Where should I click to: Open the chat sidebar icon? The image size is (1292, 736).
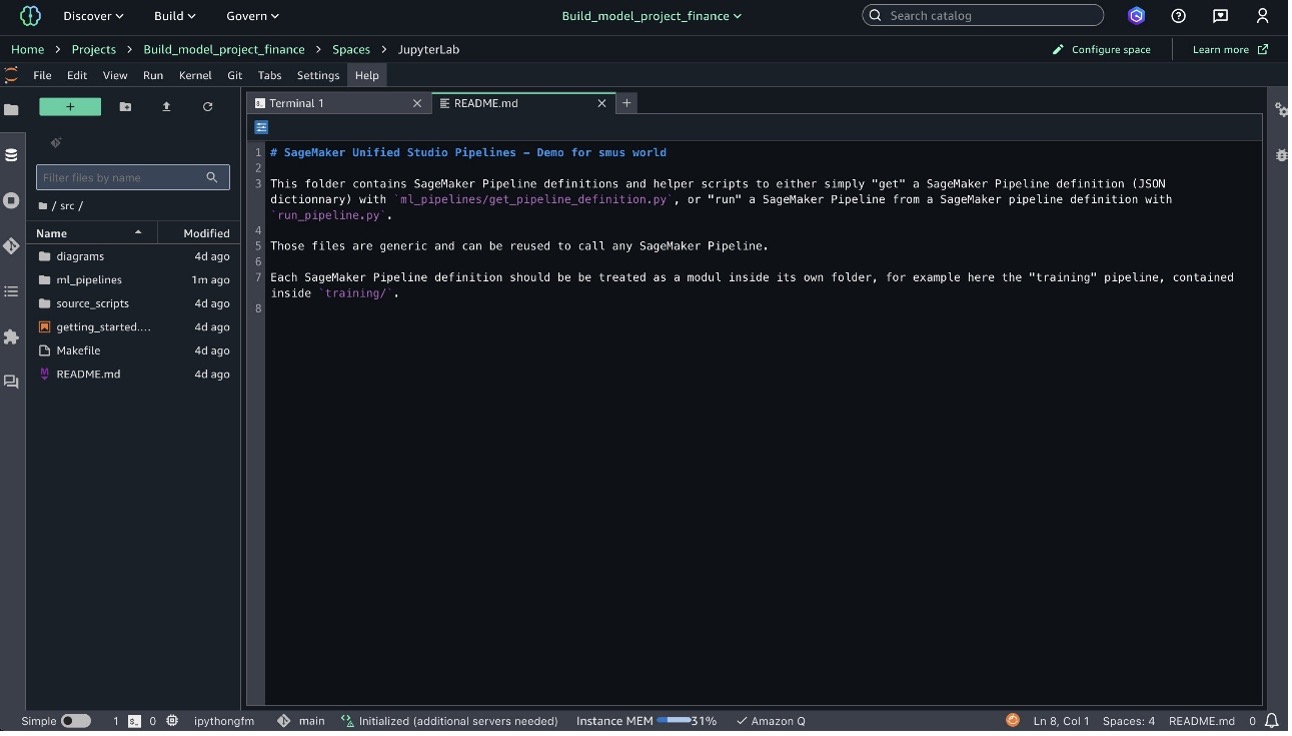11,382
